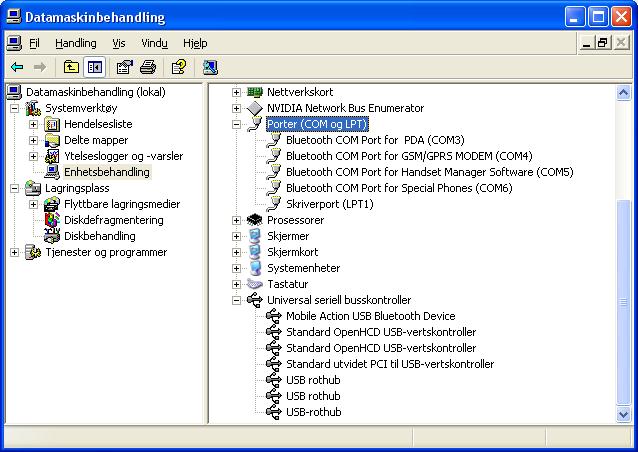Viewport: 638px width, 452px height.
Task: Click the Diskbehandling disk icon
Action: [x=52, y=236]
